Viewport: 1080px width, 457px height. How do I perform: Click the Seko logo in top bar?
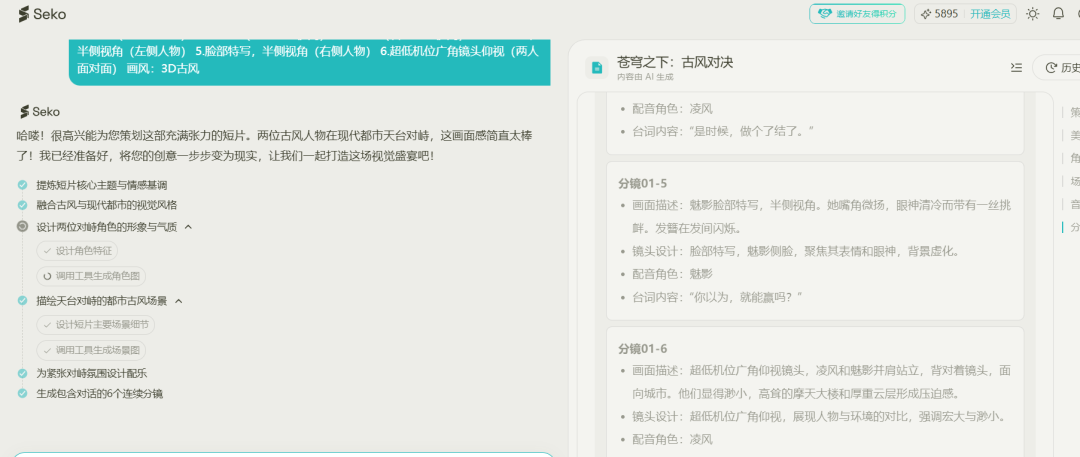[42, 14]
